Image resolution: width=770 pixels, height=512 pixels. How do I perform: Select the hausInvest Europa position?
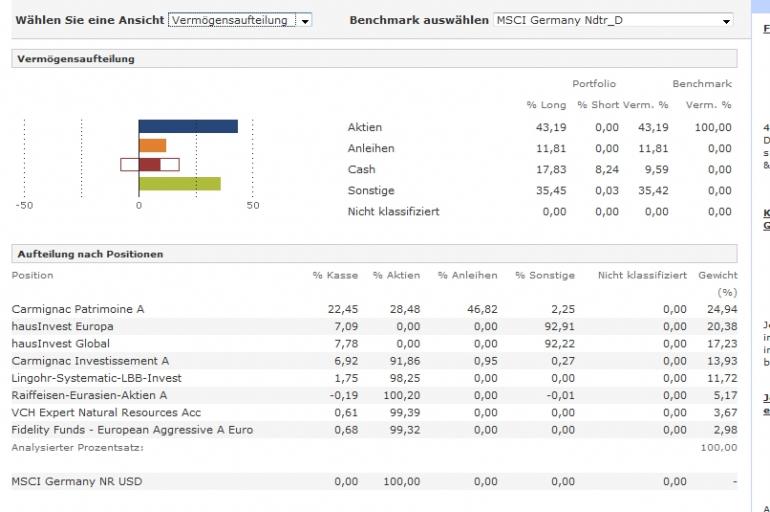pos(62,326)
